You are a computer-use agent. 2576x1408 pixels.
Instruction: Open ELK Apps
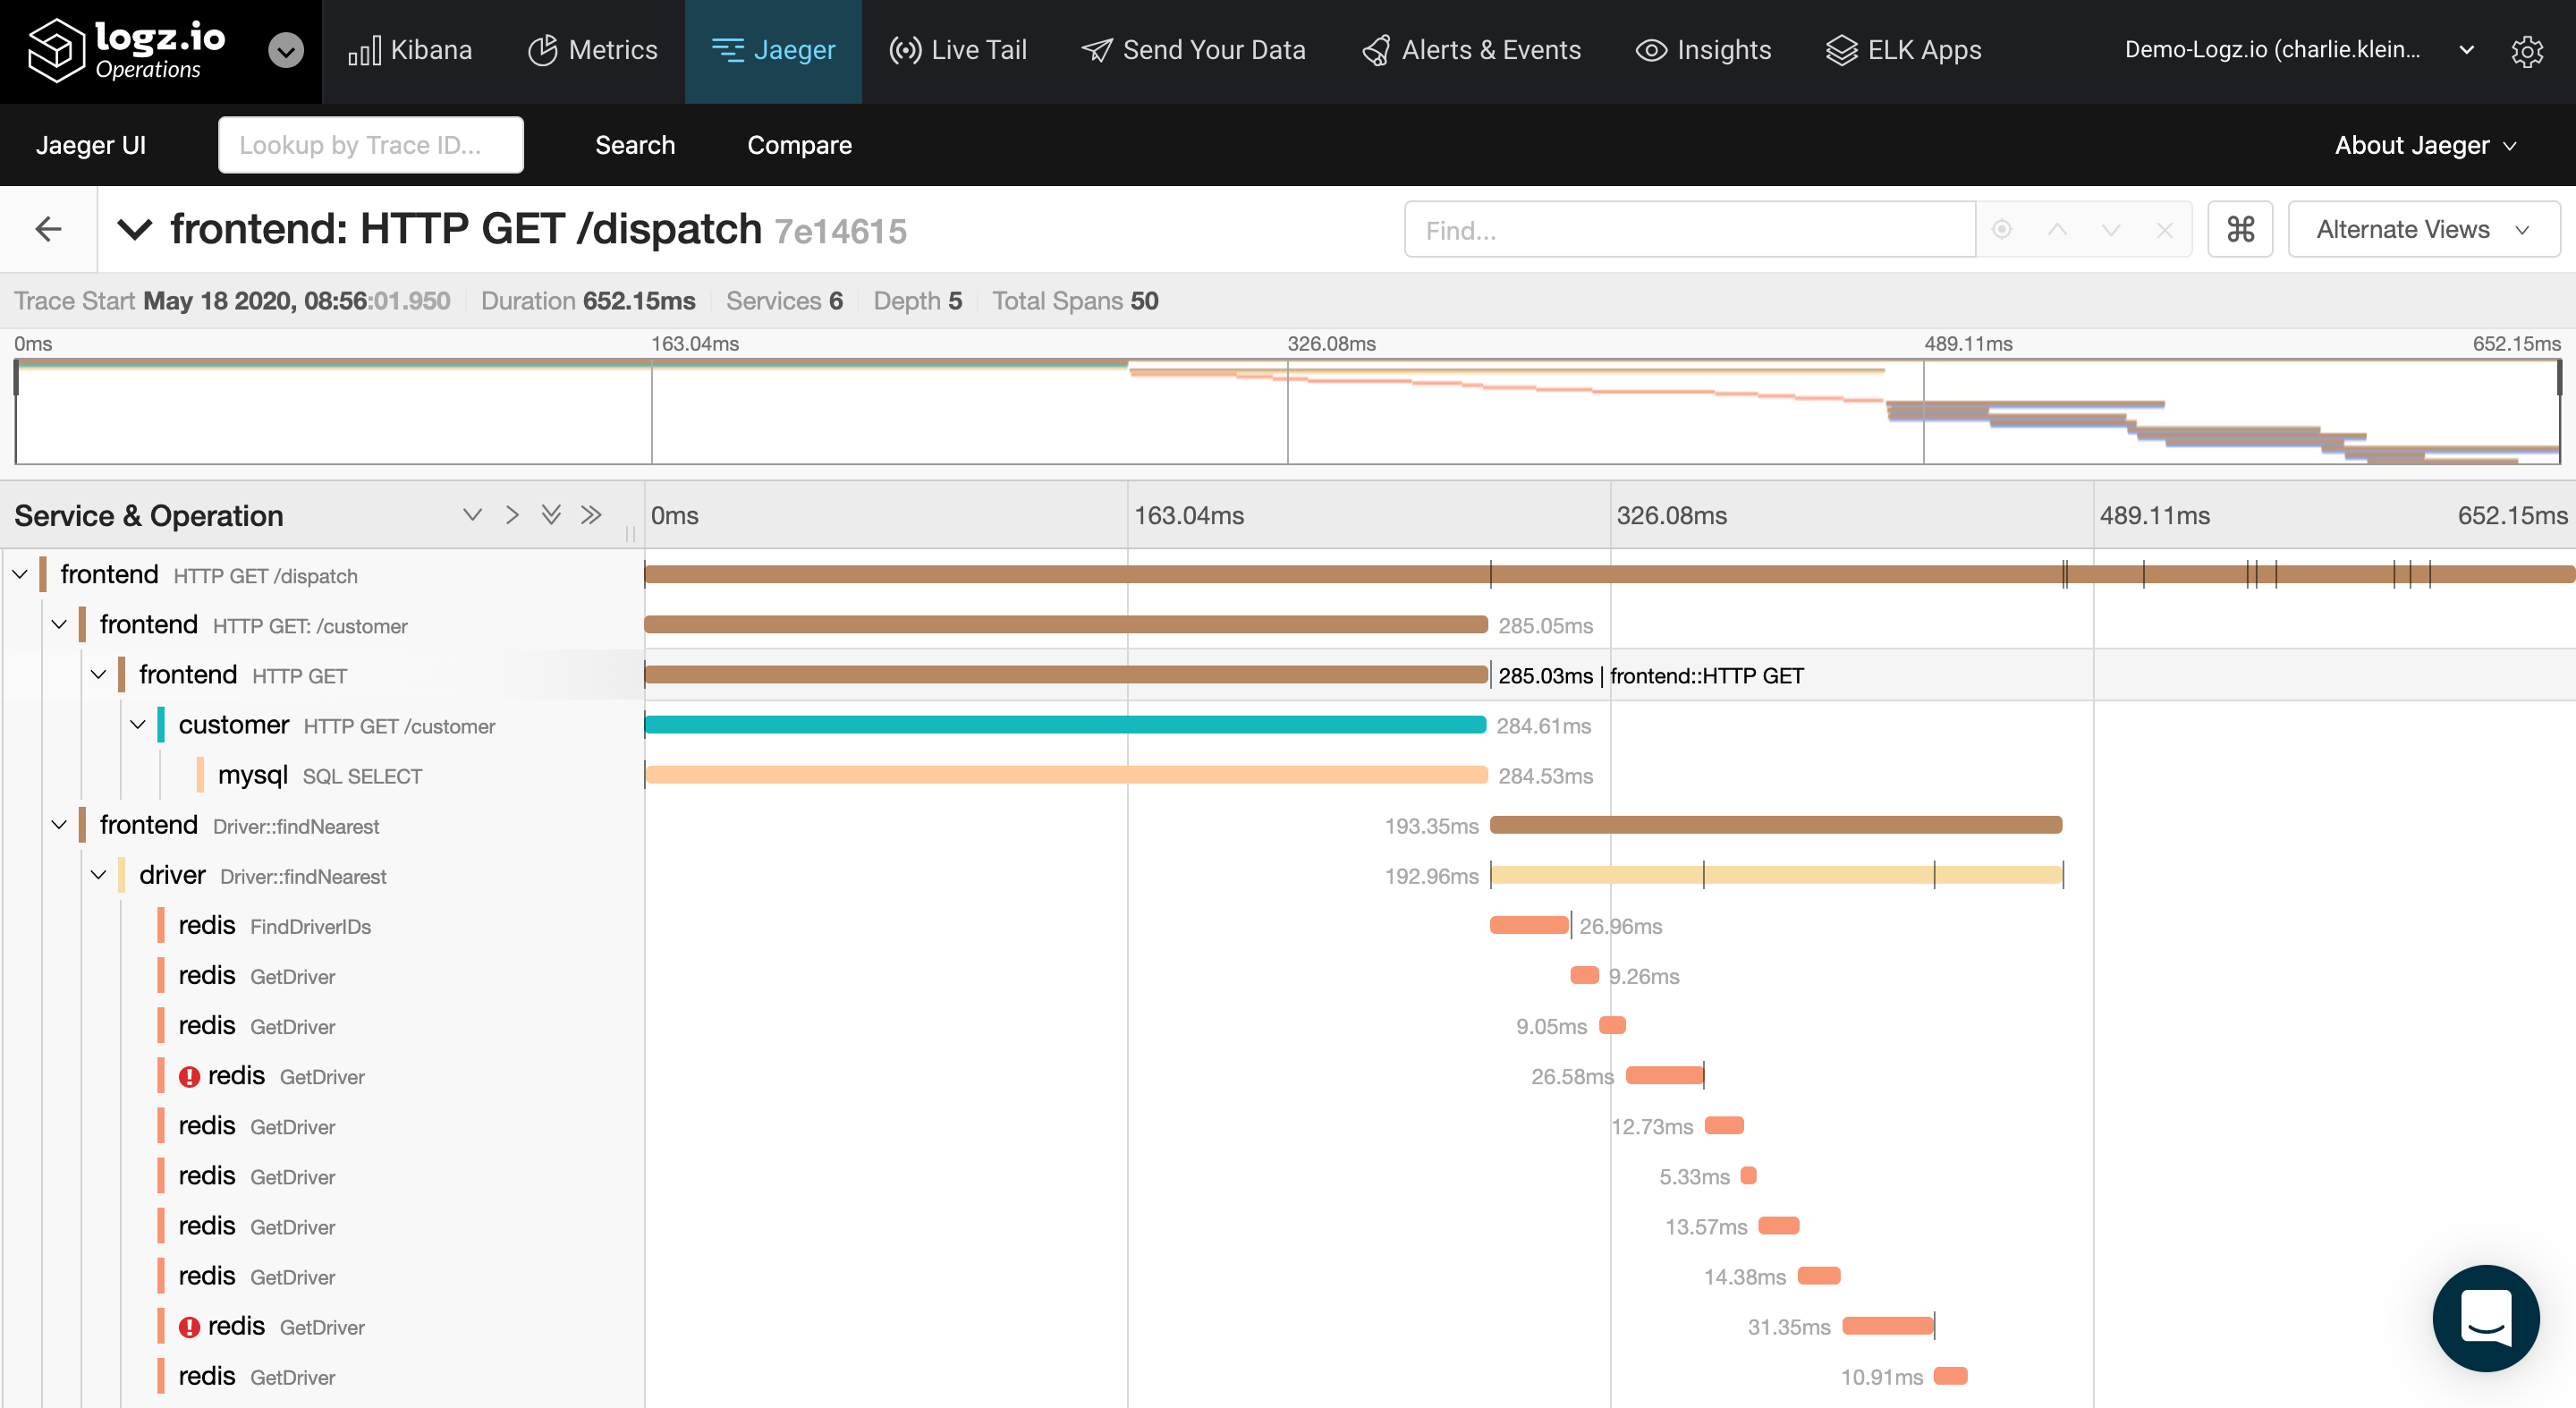coord(1903,50)
